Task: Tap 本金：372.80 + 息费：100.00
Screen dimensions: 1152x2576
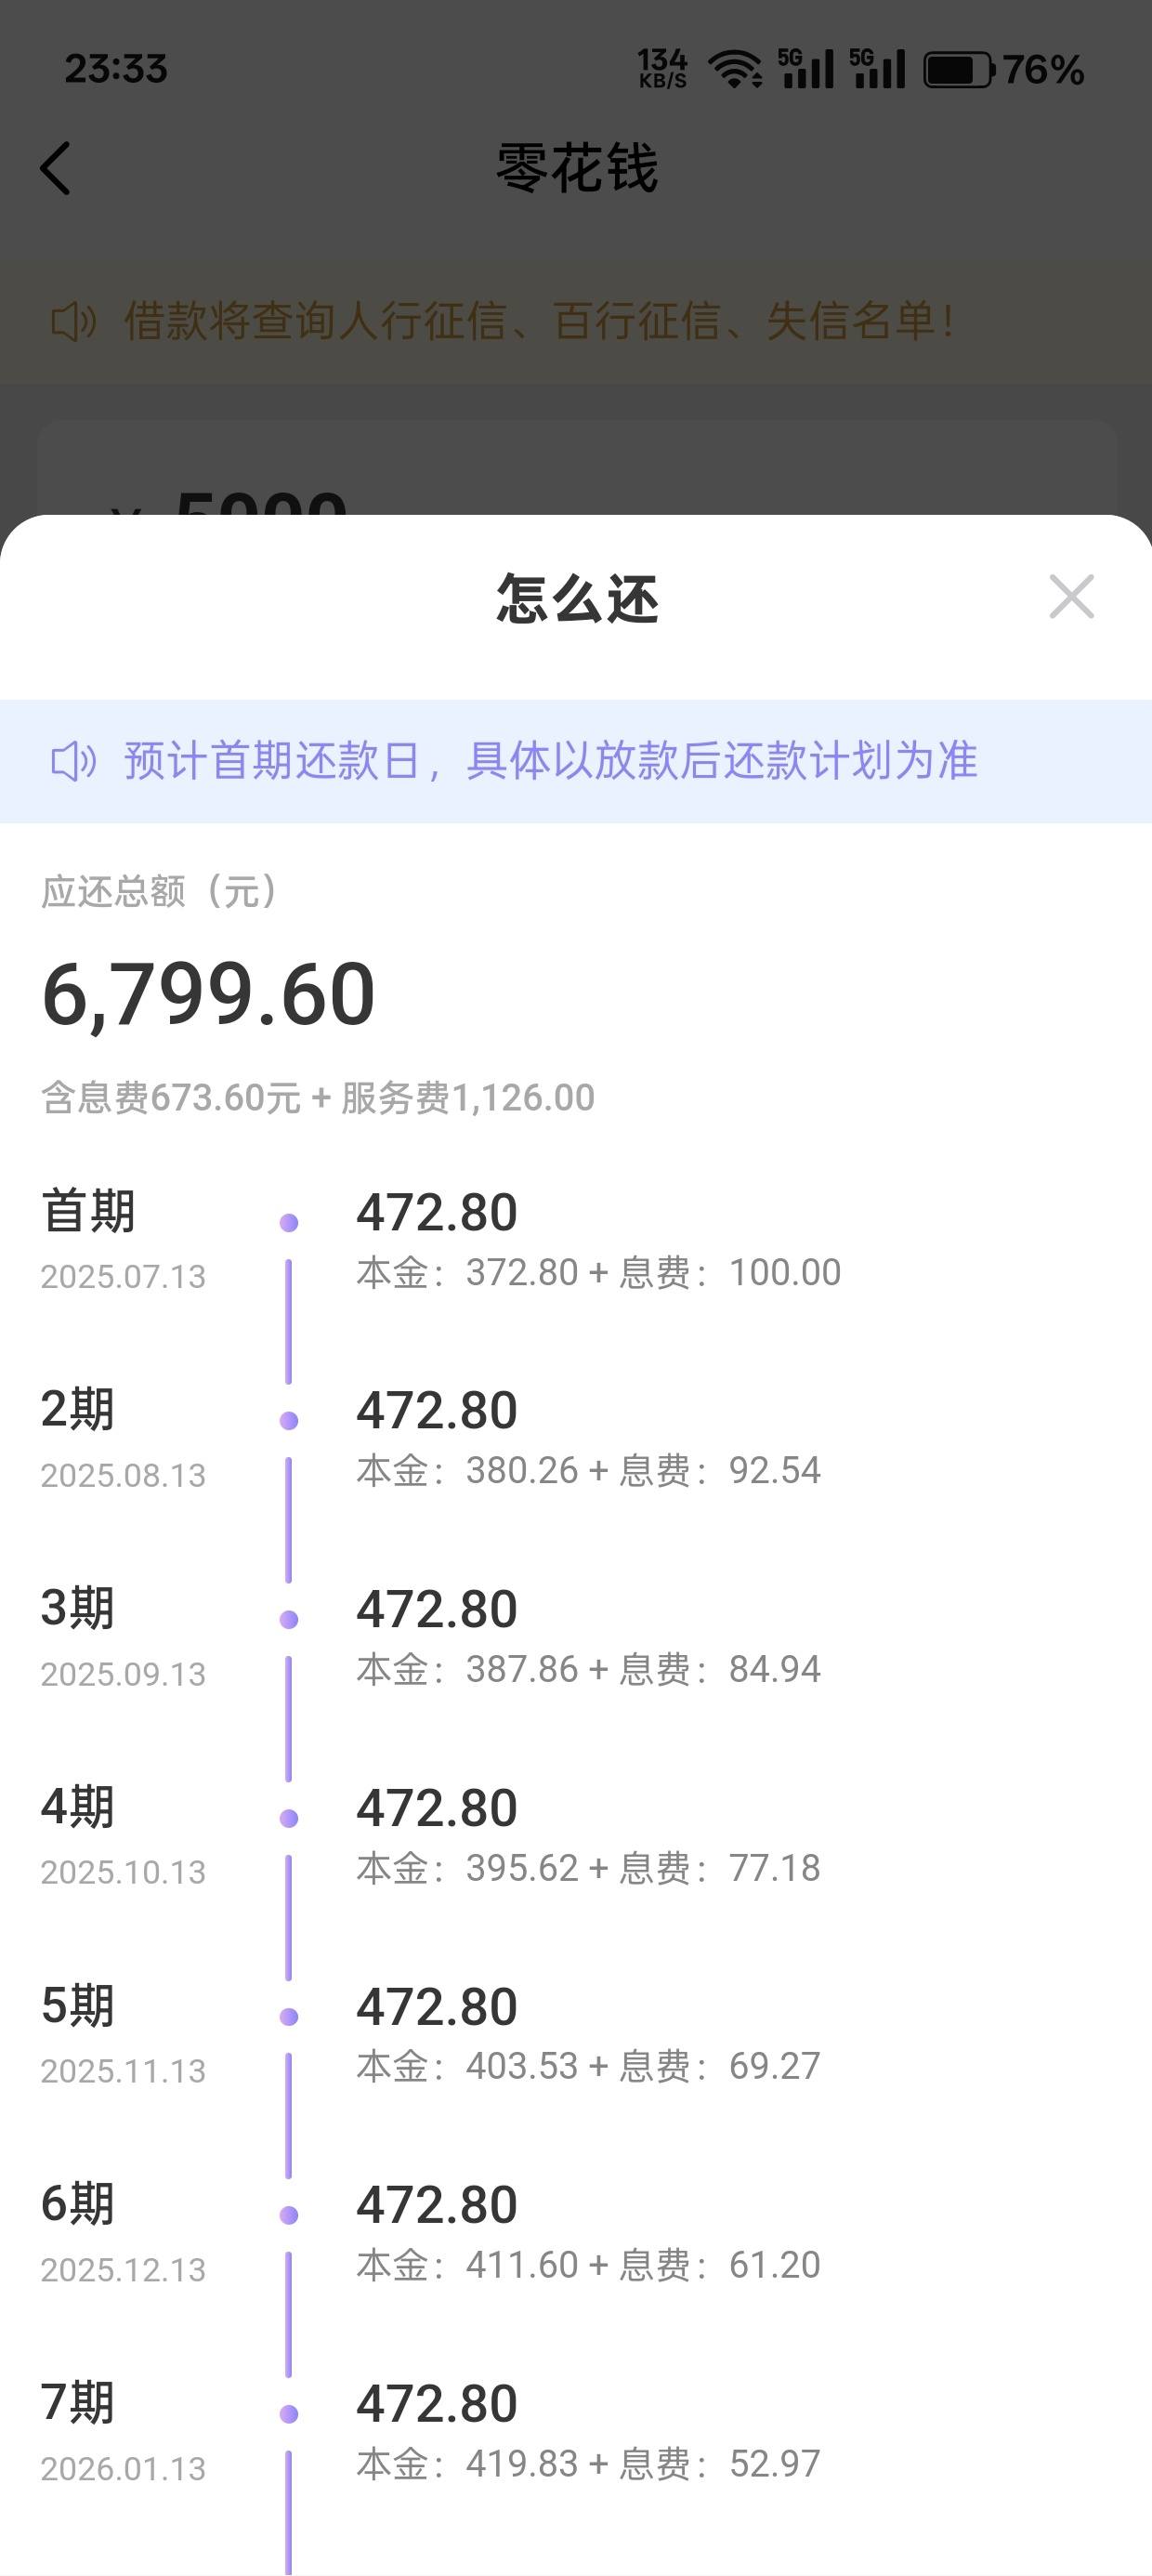Action: click(598, 1273)
